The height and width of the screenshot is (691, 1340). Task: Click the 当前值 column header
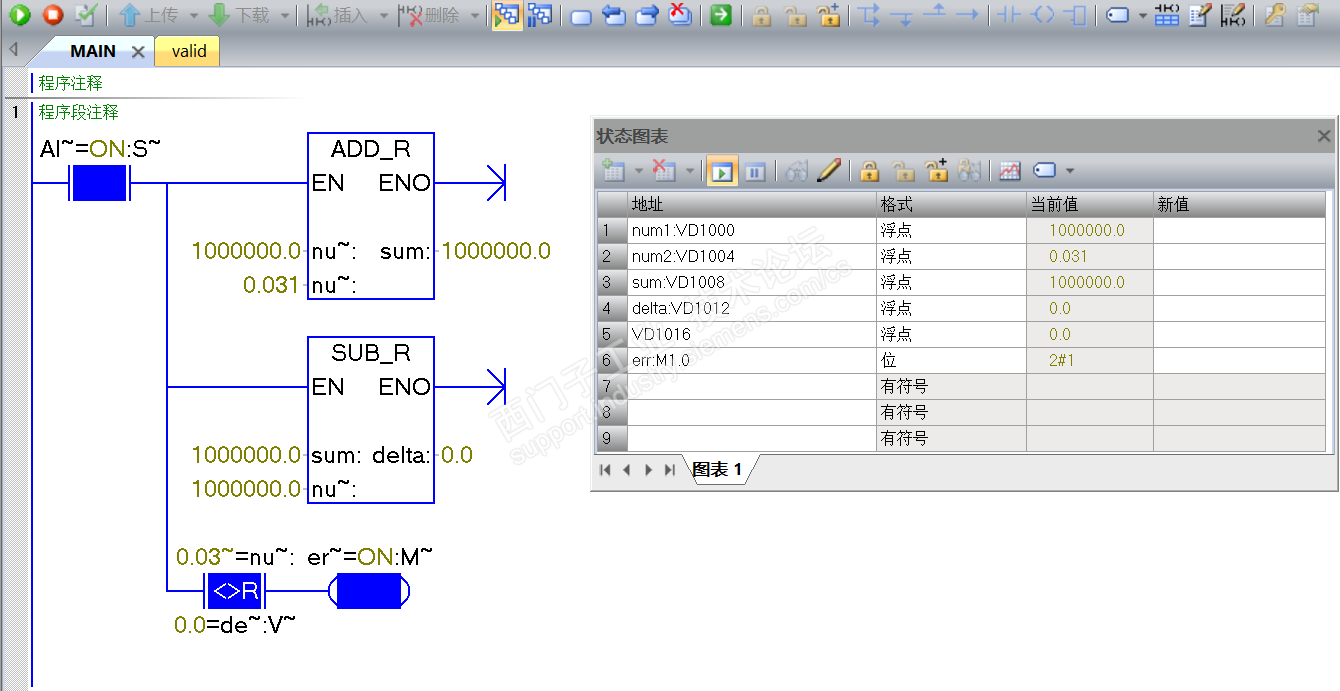(x=1090, y=204)
